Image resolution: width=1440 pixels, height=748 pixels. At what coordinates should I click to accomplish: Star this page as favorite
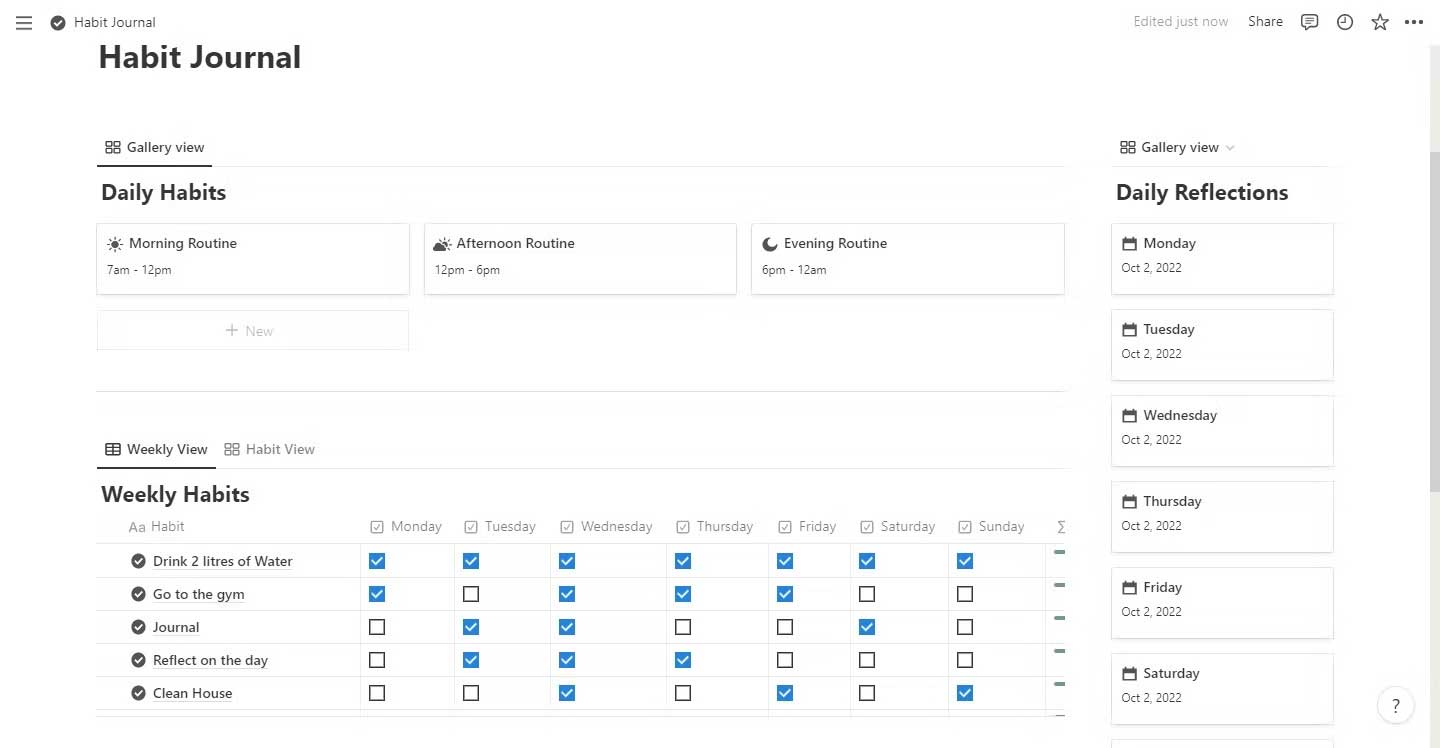click(x=1380, y=22)
